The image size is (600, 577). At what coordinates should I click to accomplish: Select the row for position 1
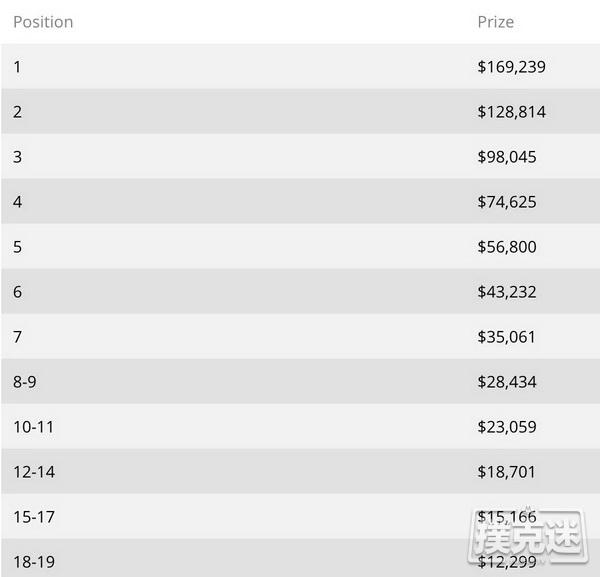point(300,67)
